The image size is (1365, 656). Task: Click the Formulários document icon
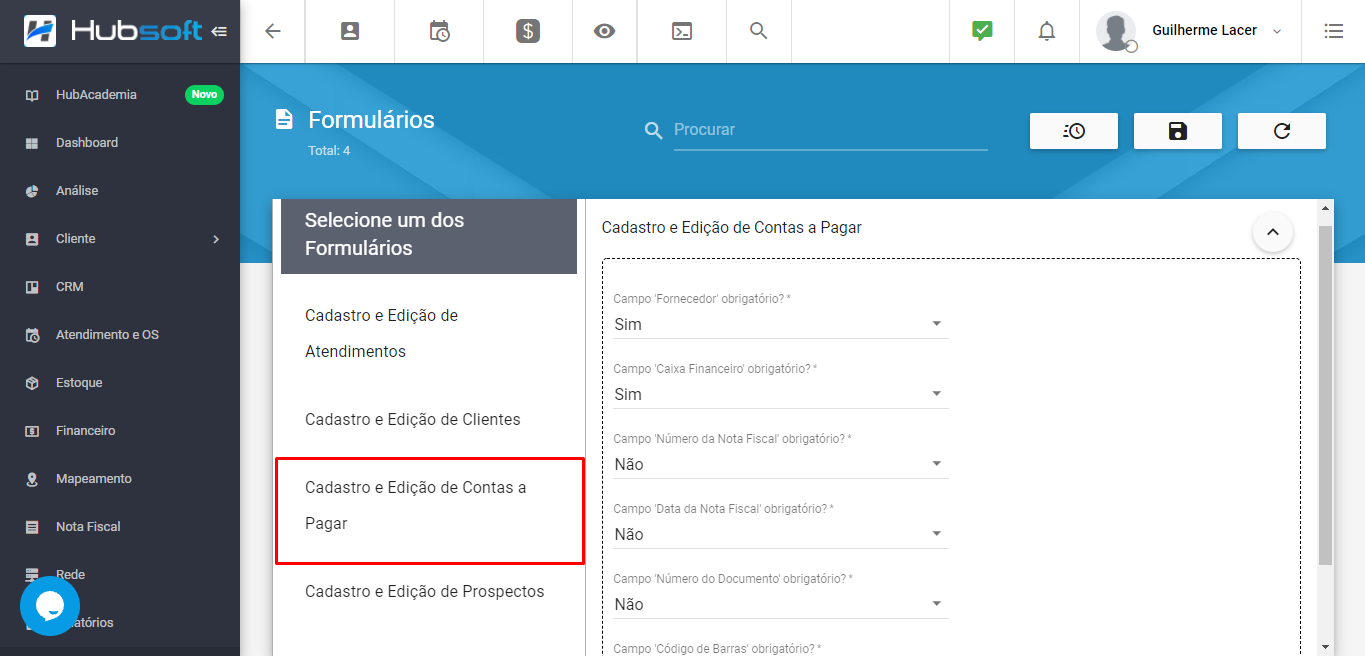click(284, 120)
